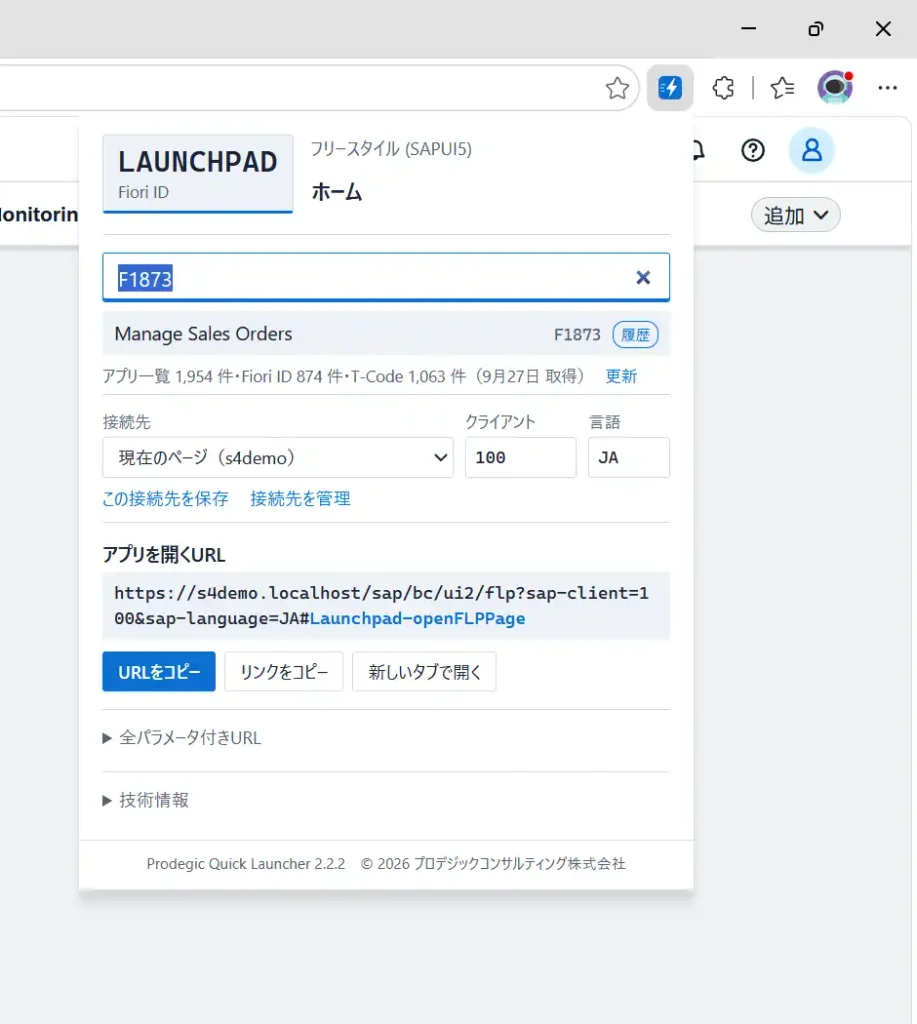Click the フリースタイル (SAPUI5) label
Viewport: 917px width, 1024px height.
pyautogui.click(x=391, y=149)
